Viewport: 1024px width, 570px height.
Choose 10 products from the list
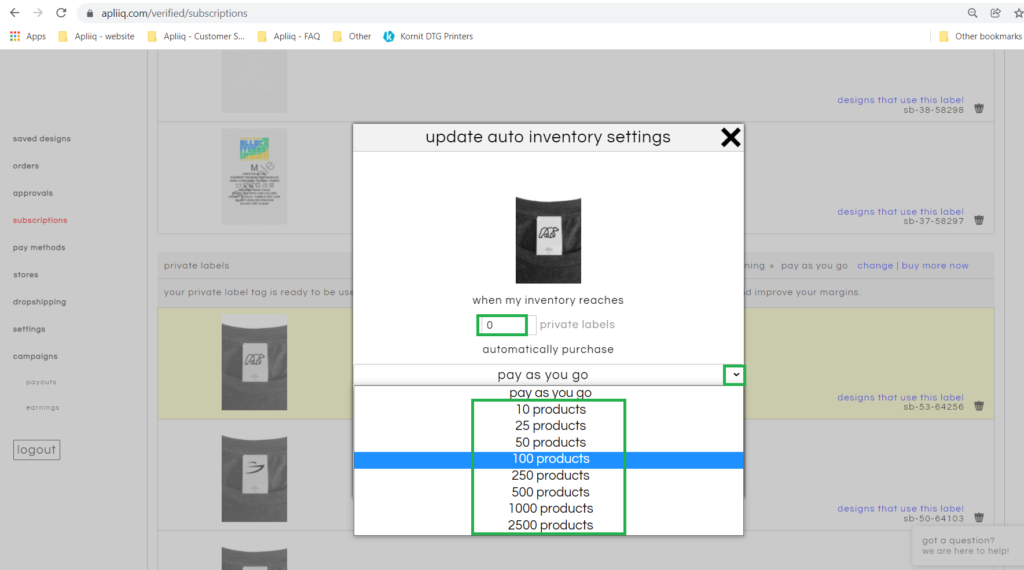(x=550, y=409)
